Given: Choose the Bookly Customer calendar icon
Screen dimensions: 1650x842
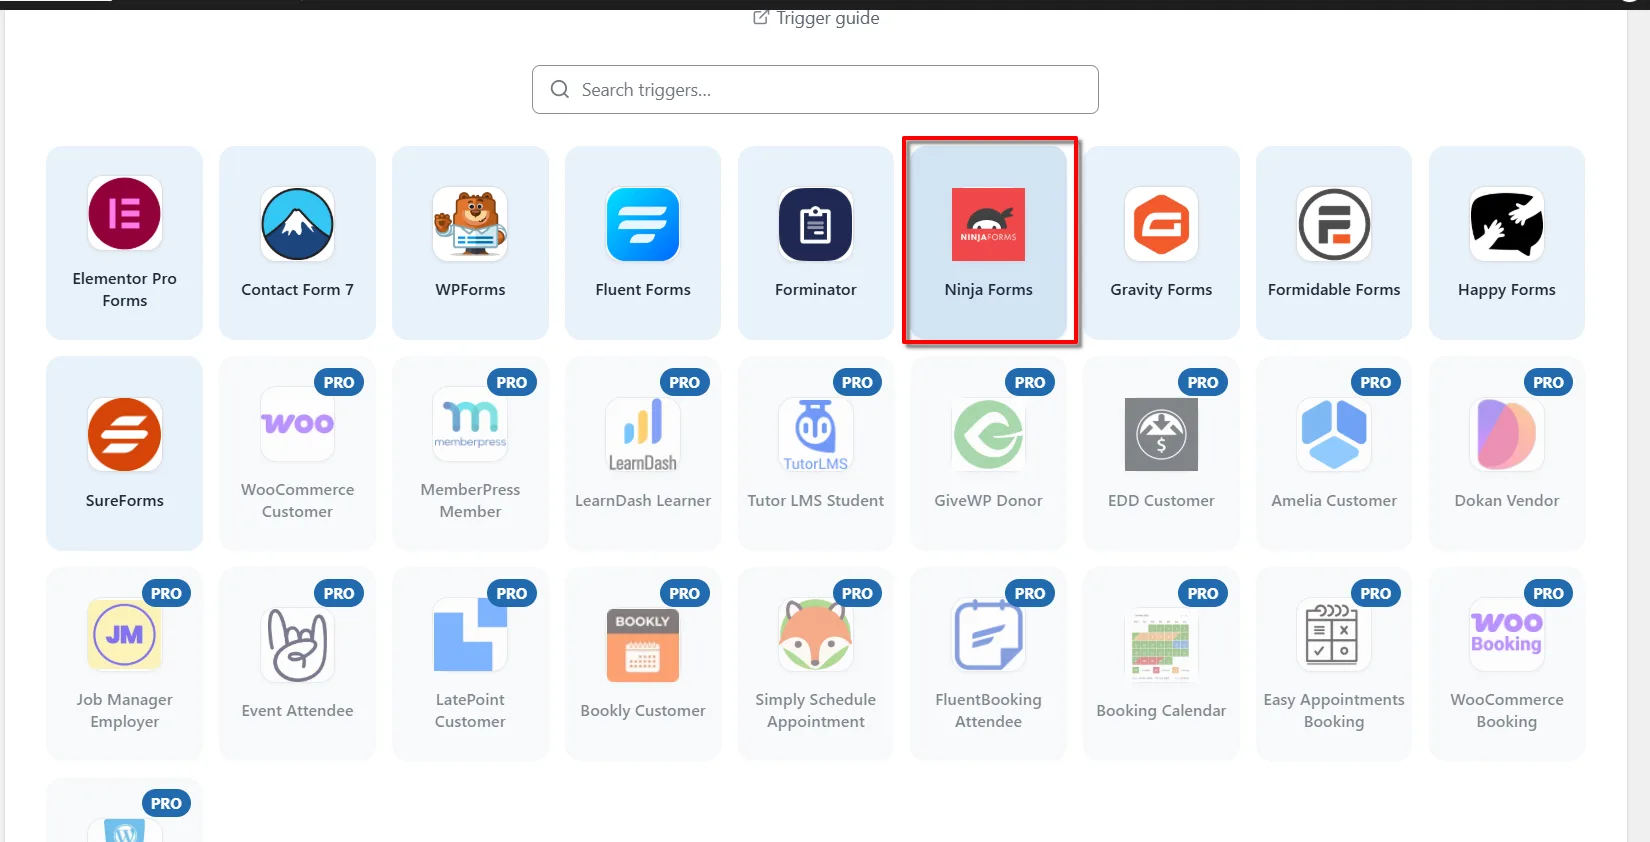Looking at the screenshot, I should [x=643, y=645].
